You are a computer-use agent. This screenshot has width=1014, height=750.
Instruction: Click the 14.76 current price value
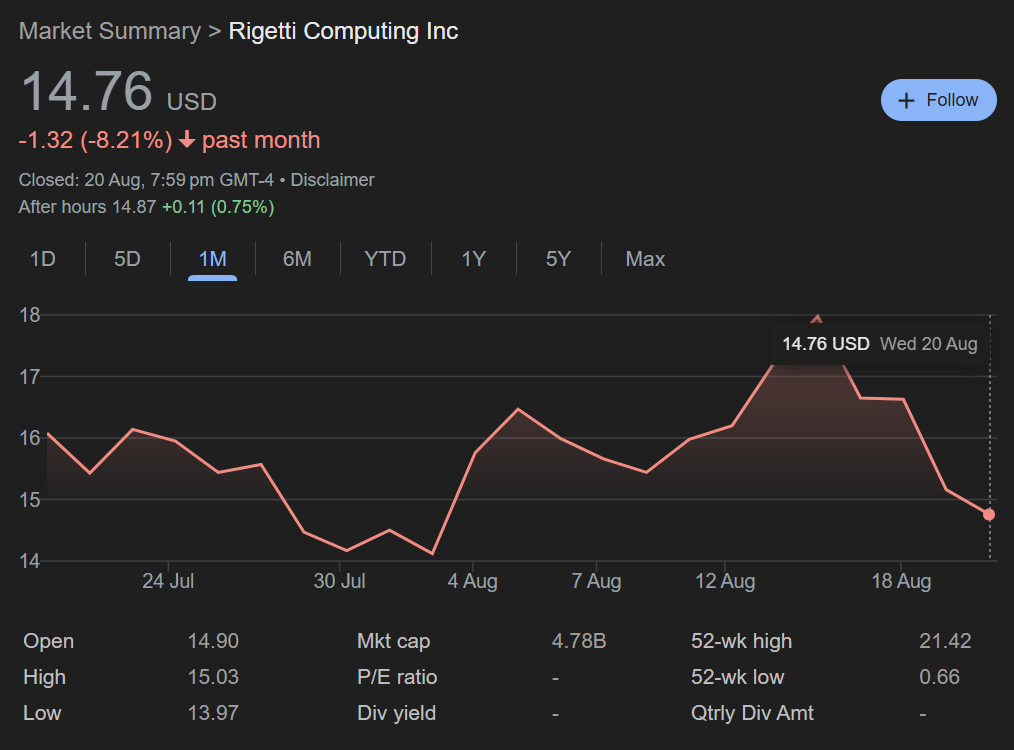click(87, 91)
